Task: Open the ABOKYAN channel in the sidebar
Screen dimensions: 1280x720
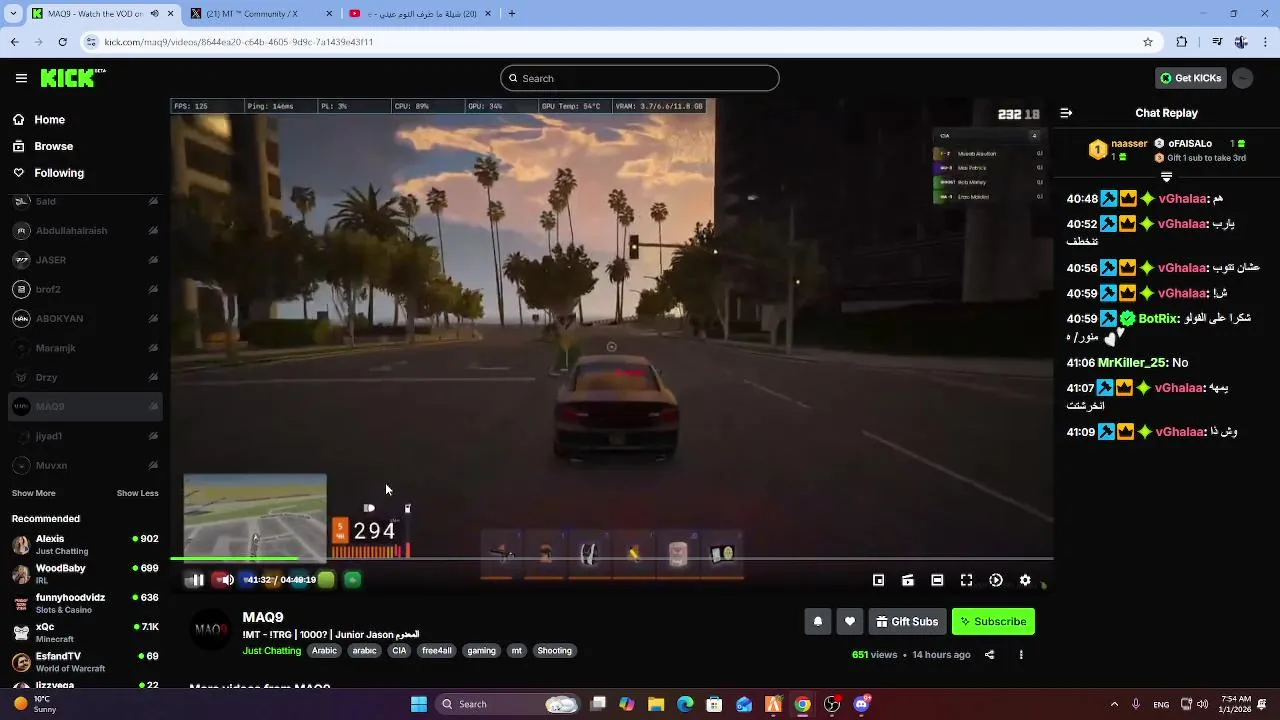Action: (85, 319)
